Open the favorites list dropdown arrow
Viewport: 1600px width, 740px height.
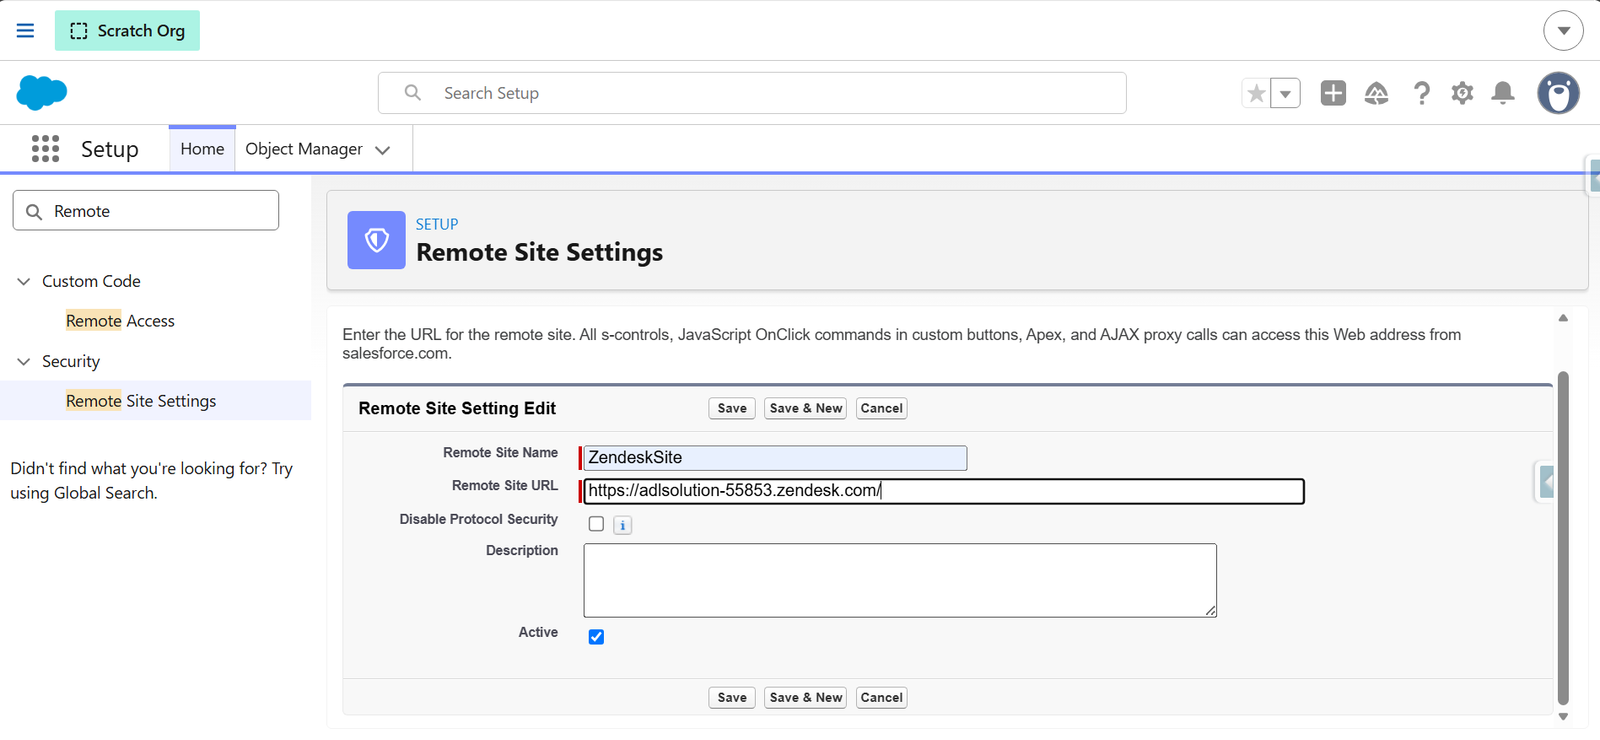pos(1286,93)
